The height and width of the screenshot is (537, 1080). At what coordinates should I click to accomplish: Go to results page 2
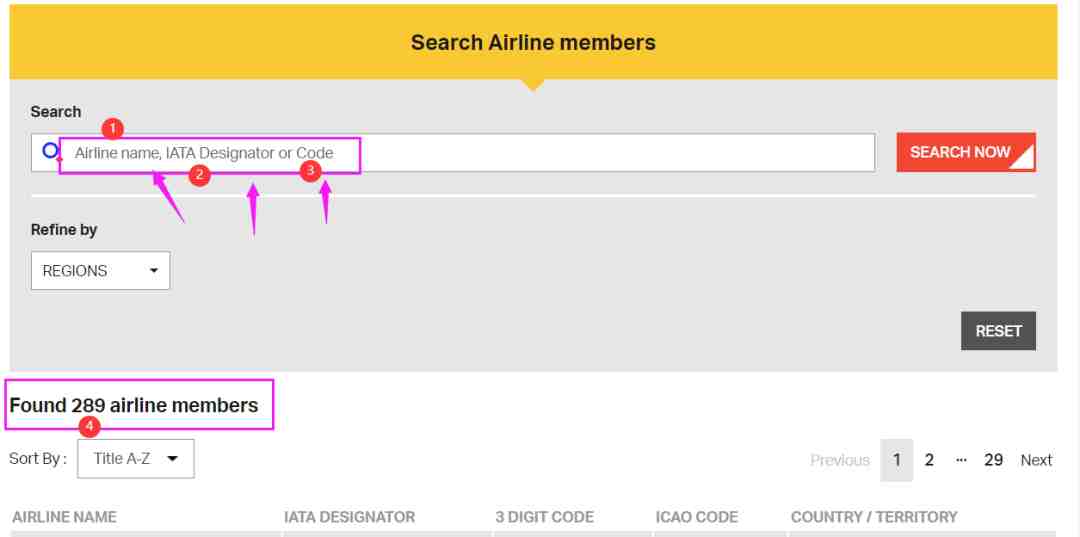929,460
